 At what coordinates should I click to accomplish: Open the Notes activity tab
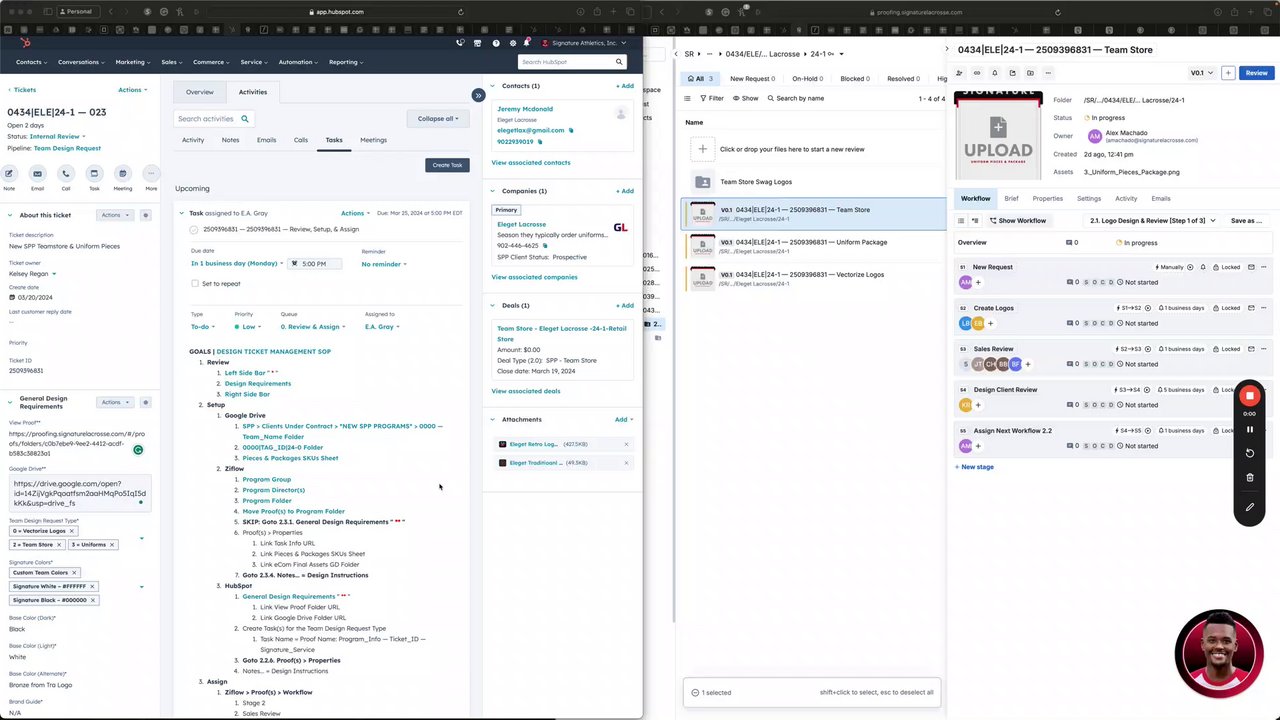click(230, 140)
